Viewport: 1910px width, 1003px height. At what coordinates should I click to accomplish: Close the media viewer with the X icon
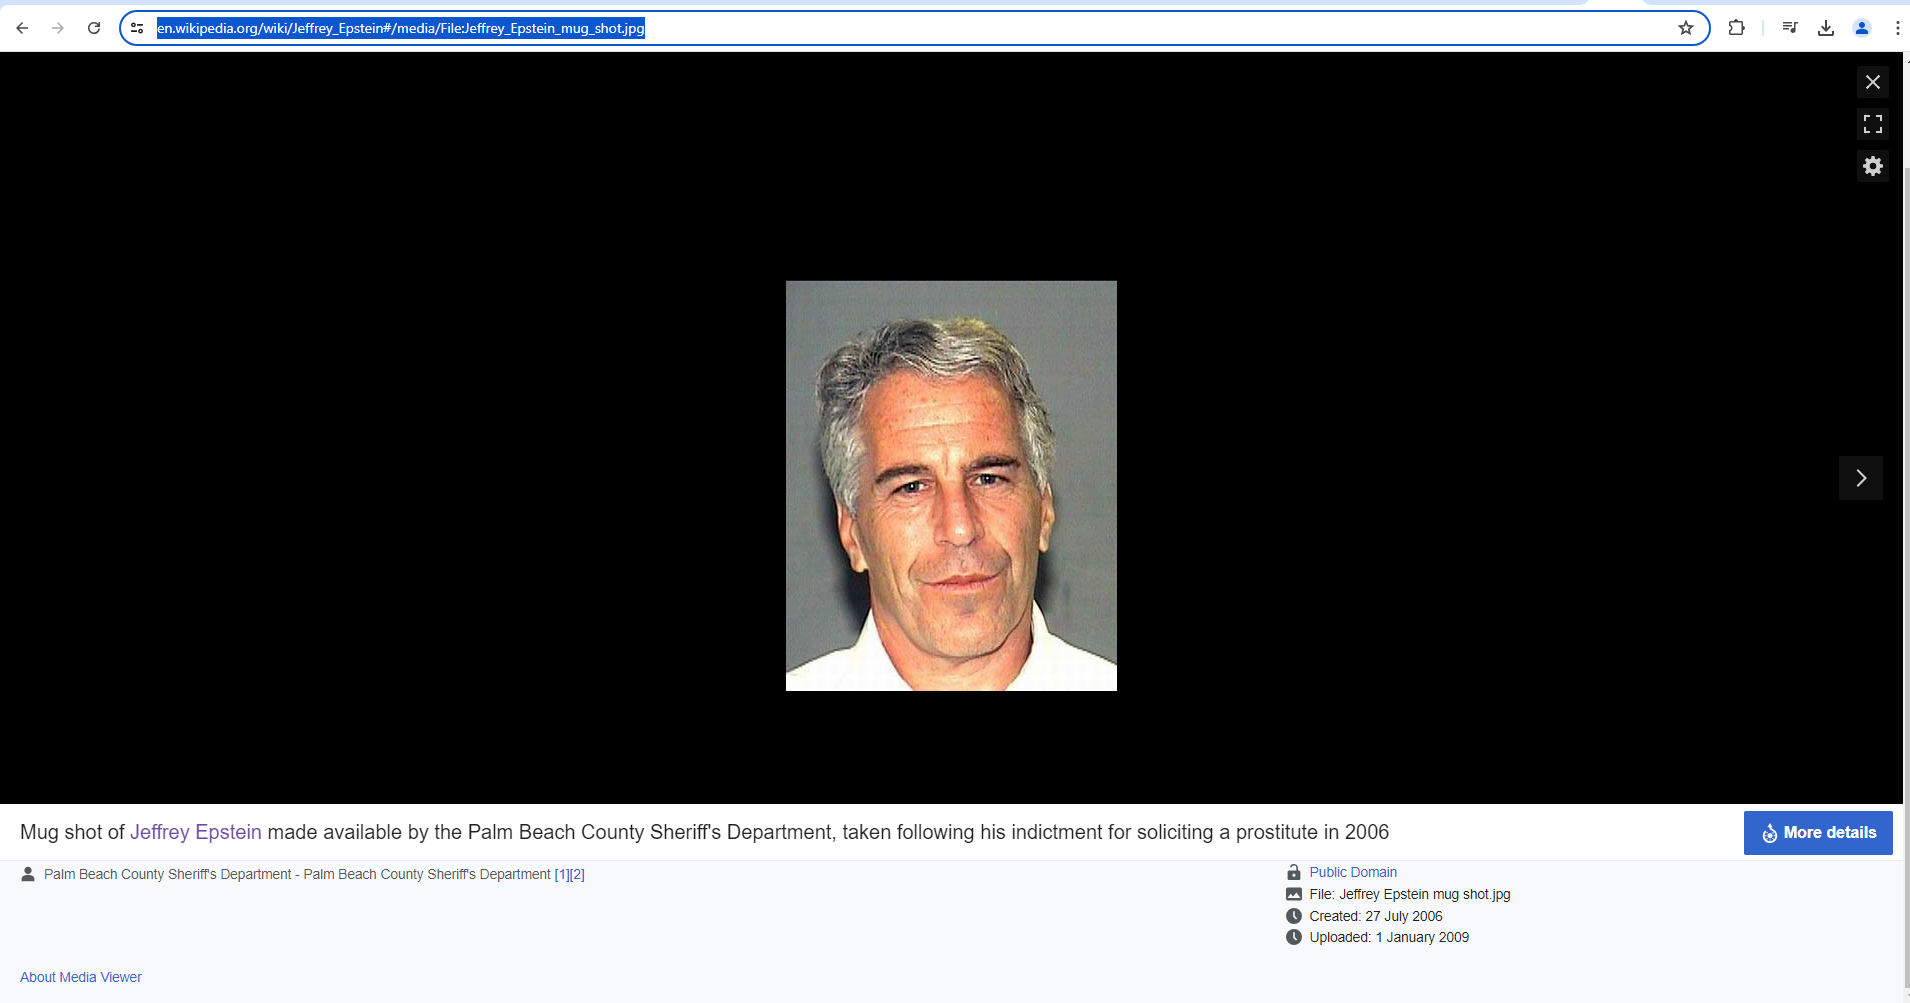pyautogui.click(x=1872, y=82)
